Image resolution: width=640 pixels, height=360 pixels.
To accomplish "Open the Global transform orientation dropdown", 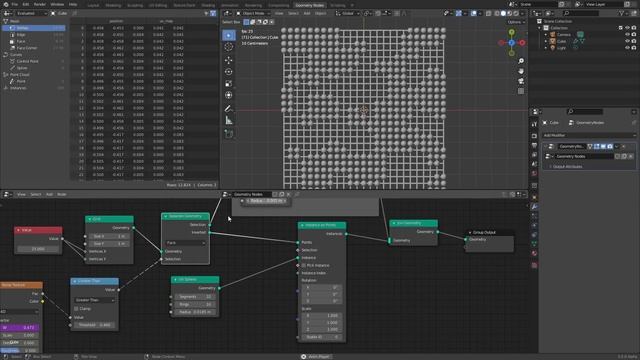I will pos(348,13).
